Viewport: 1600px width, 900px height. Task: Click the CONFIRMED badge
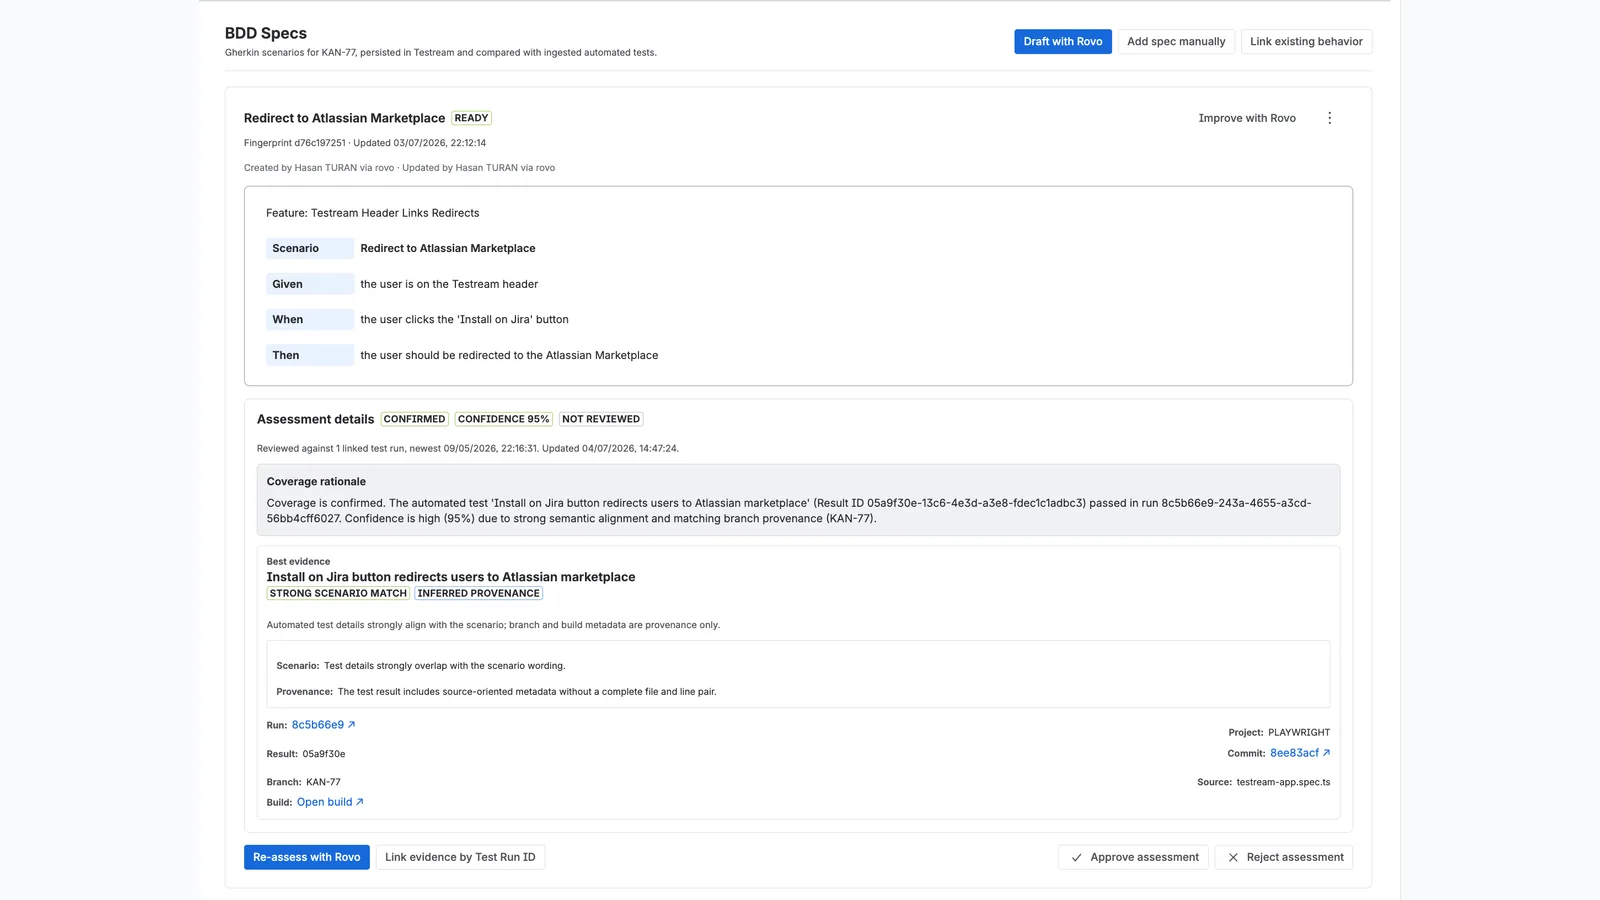pyautogui.click(x=414, y=419)
